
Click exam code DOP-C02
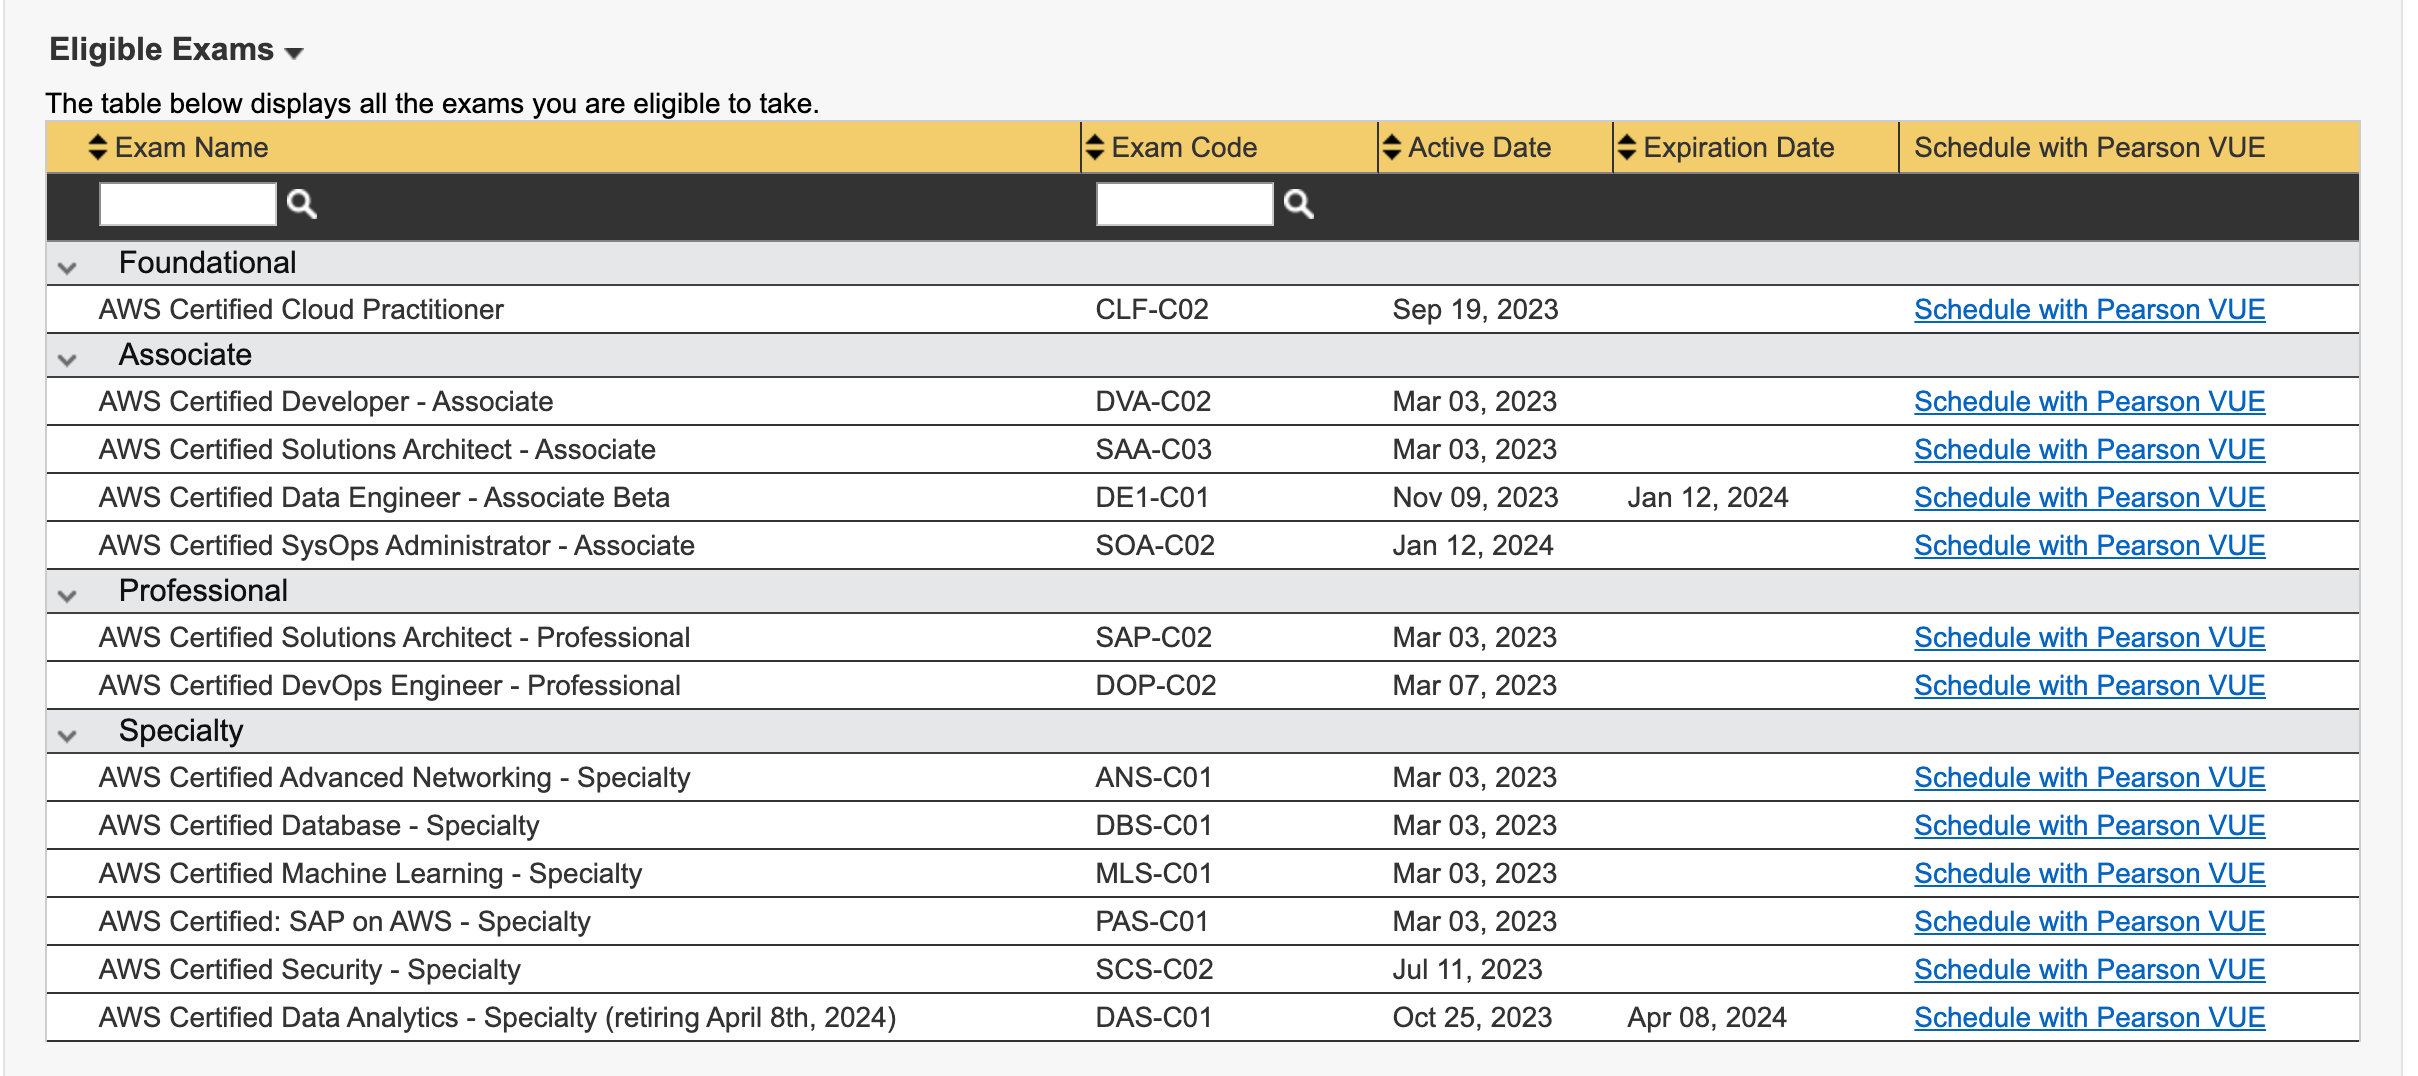click(x=1155, y=686)
